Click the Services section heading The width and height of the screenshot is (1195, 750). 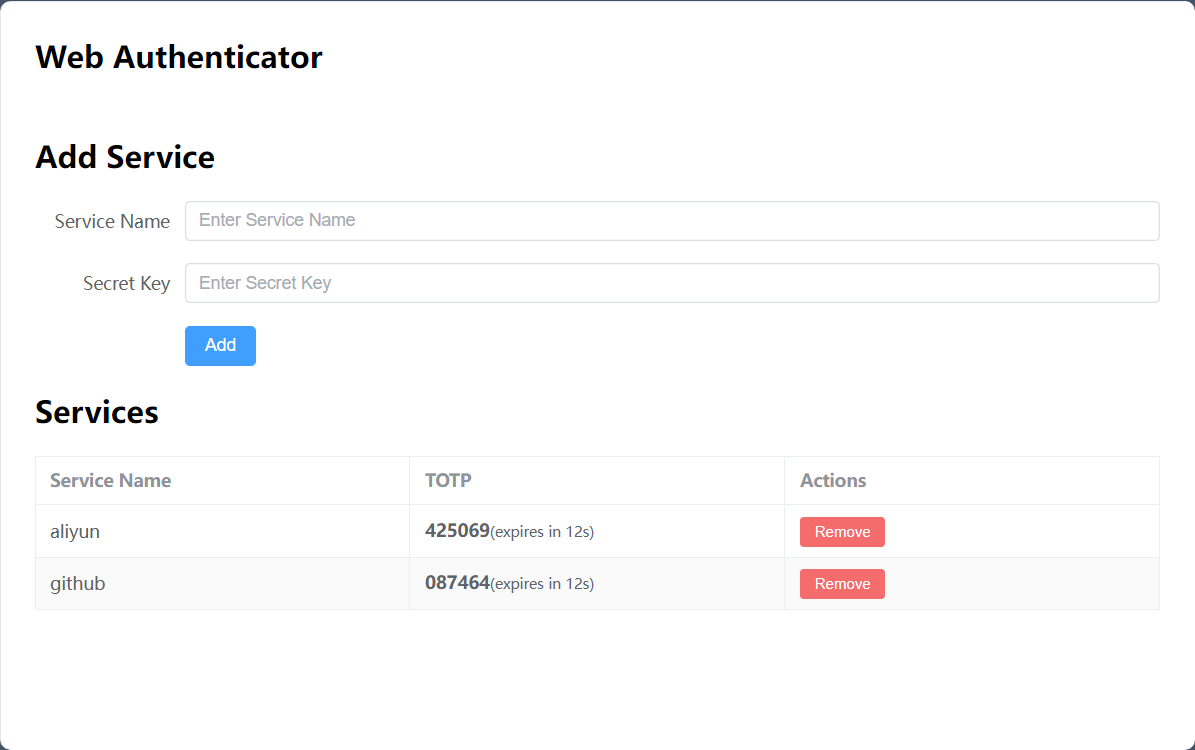pyautogui.click(x=97, y=412)
